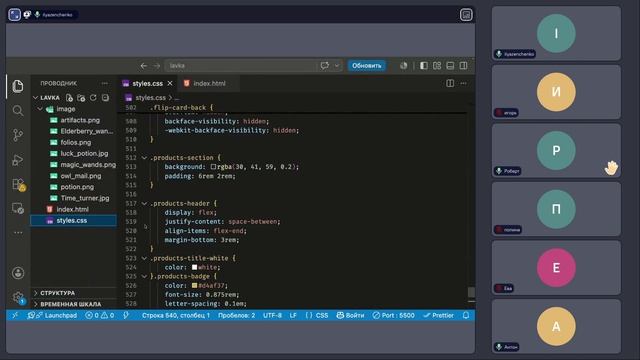Click Launchpad in the status bar

[56, 315]
